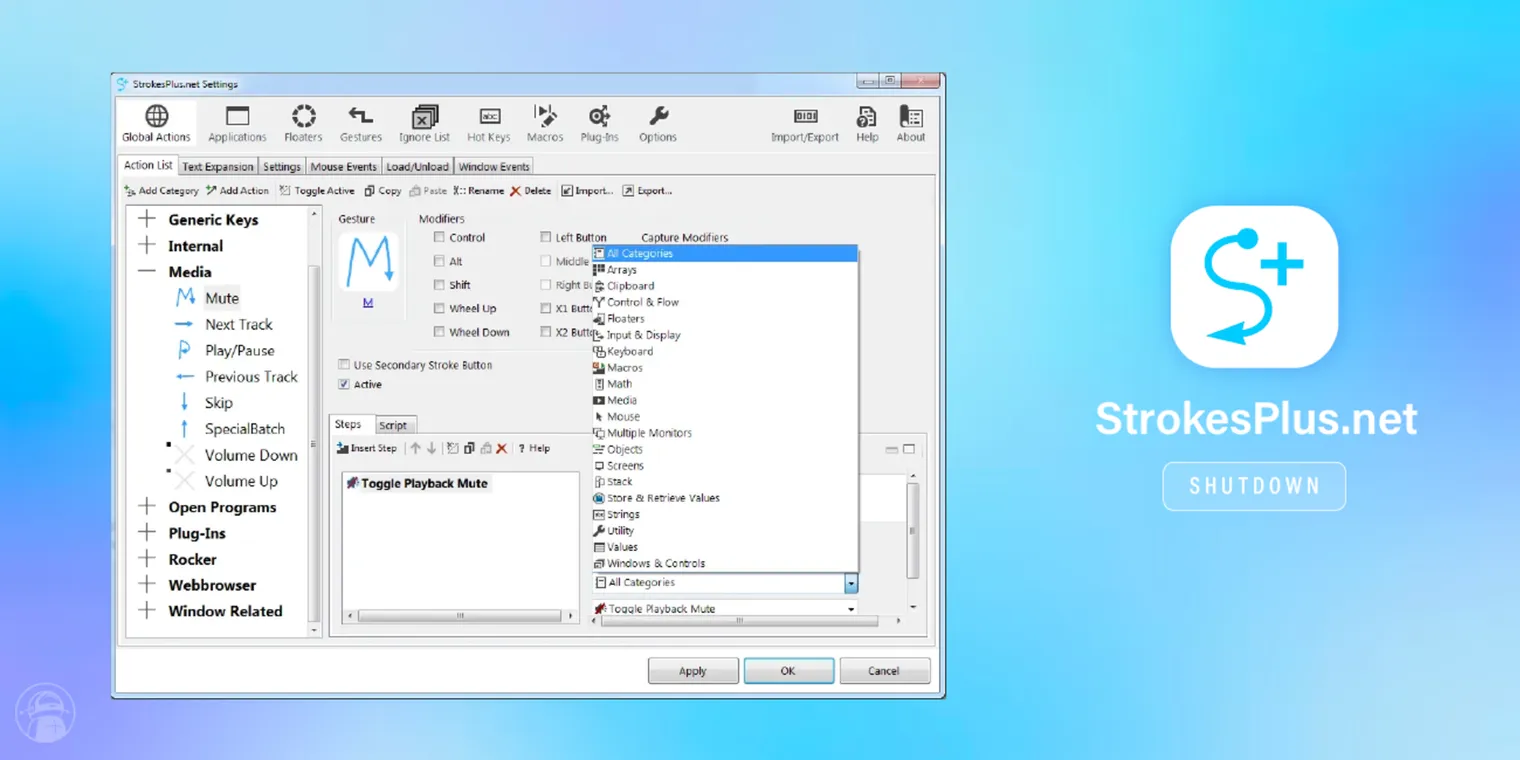Screen dimensions: 1520x760
Task: Click the Apply button
Action: pyautogui.click(x=693, y=670)
